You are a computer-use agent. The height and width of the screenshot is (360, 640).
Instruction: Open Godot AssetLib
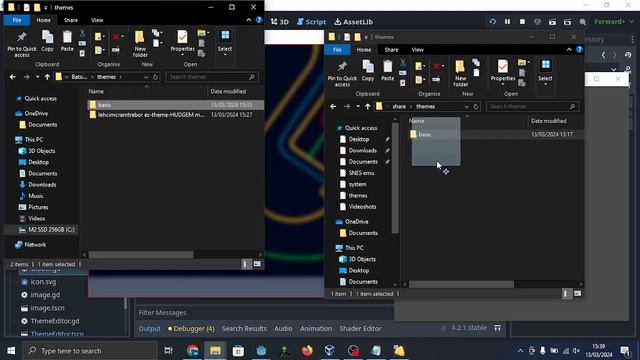(353, 22)
